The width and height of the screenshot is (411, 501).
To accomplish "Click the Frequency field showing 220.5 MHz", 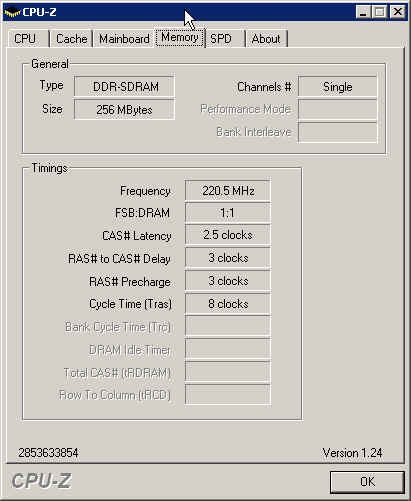I will pos(228,191).
